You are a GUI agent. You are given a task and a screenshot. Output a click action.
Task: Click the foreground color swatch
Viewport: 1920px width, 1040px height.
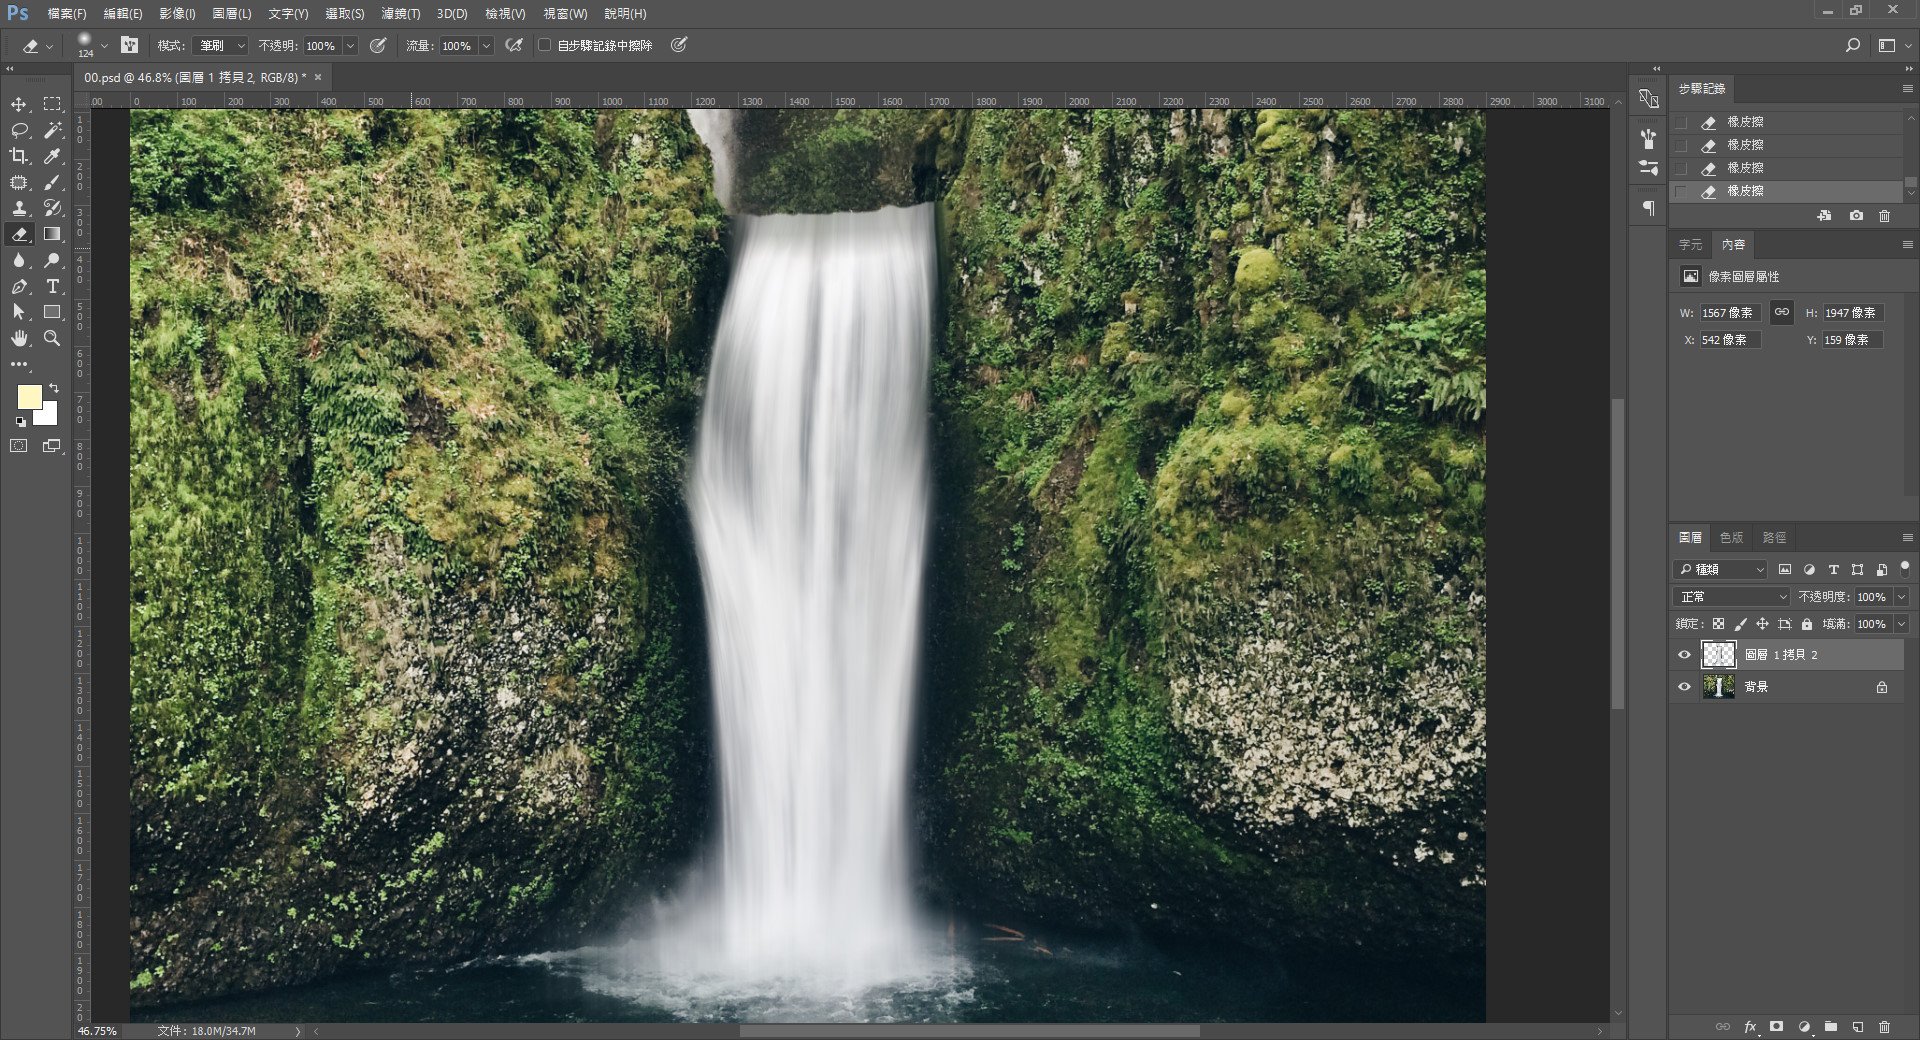(29, 397)
